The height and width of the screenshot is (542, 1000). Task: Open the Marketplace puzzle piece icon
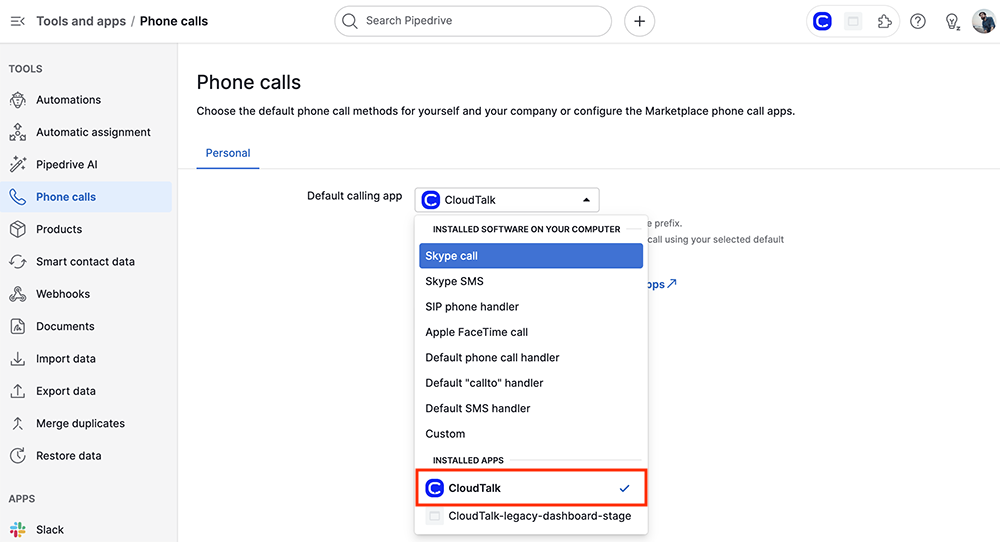884,21
